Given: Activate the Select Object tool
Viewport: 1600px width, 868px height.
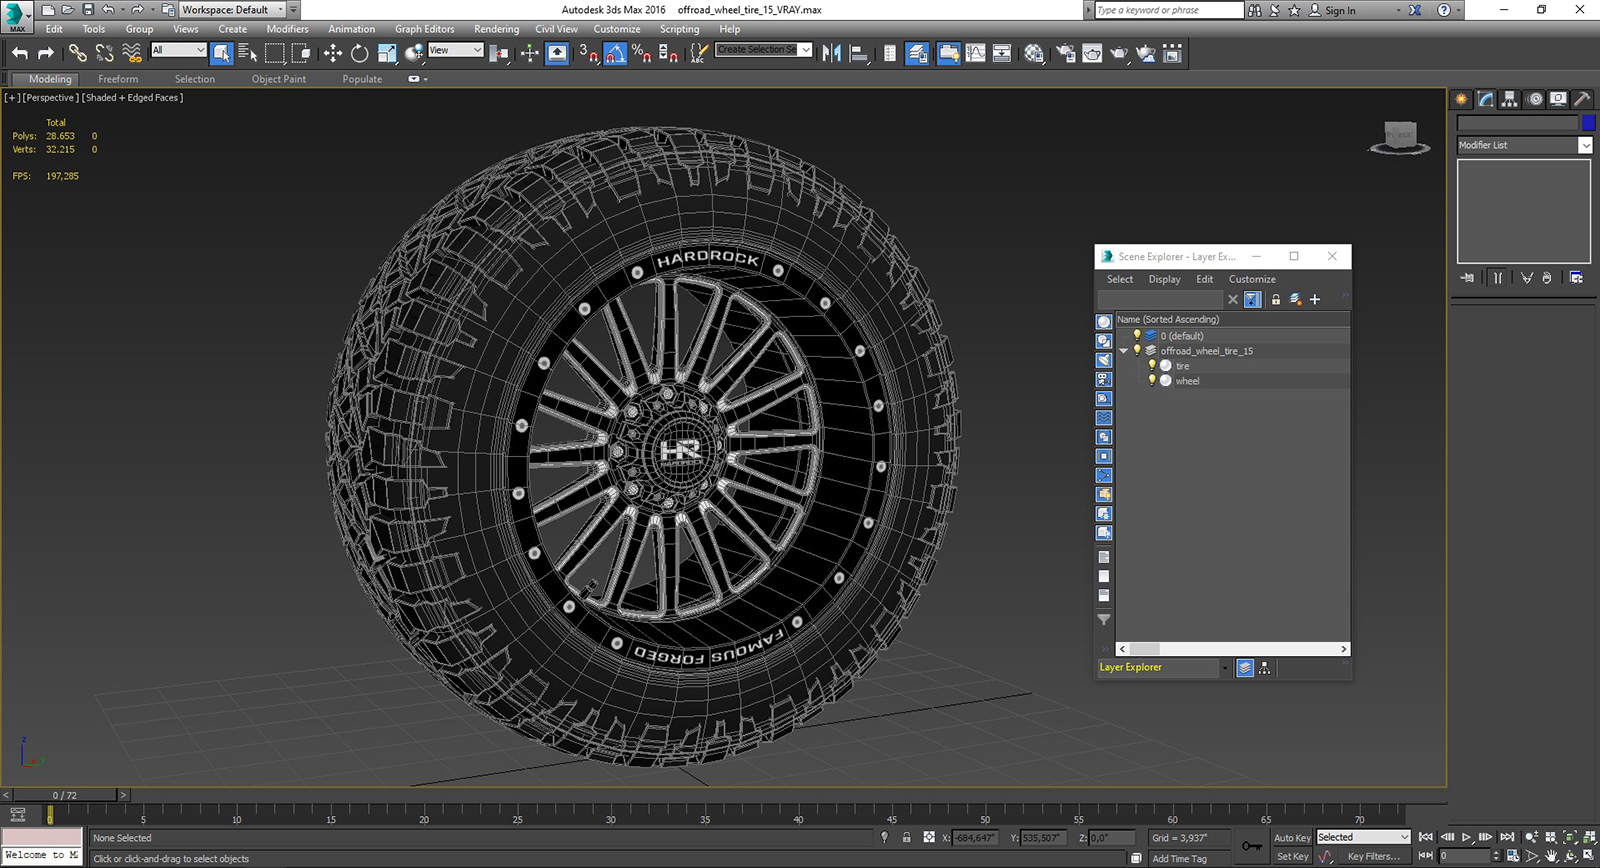Looking at the screenshot, I should click(221, 53).
